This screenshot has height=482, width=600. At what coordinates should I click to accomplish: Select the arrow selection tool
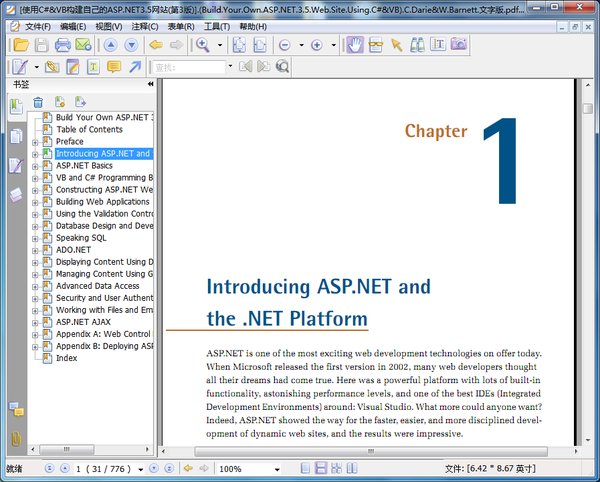pos(396,45)
